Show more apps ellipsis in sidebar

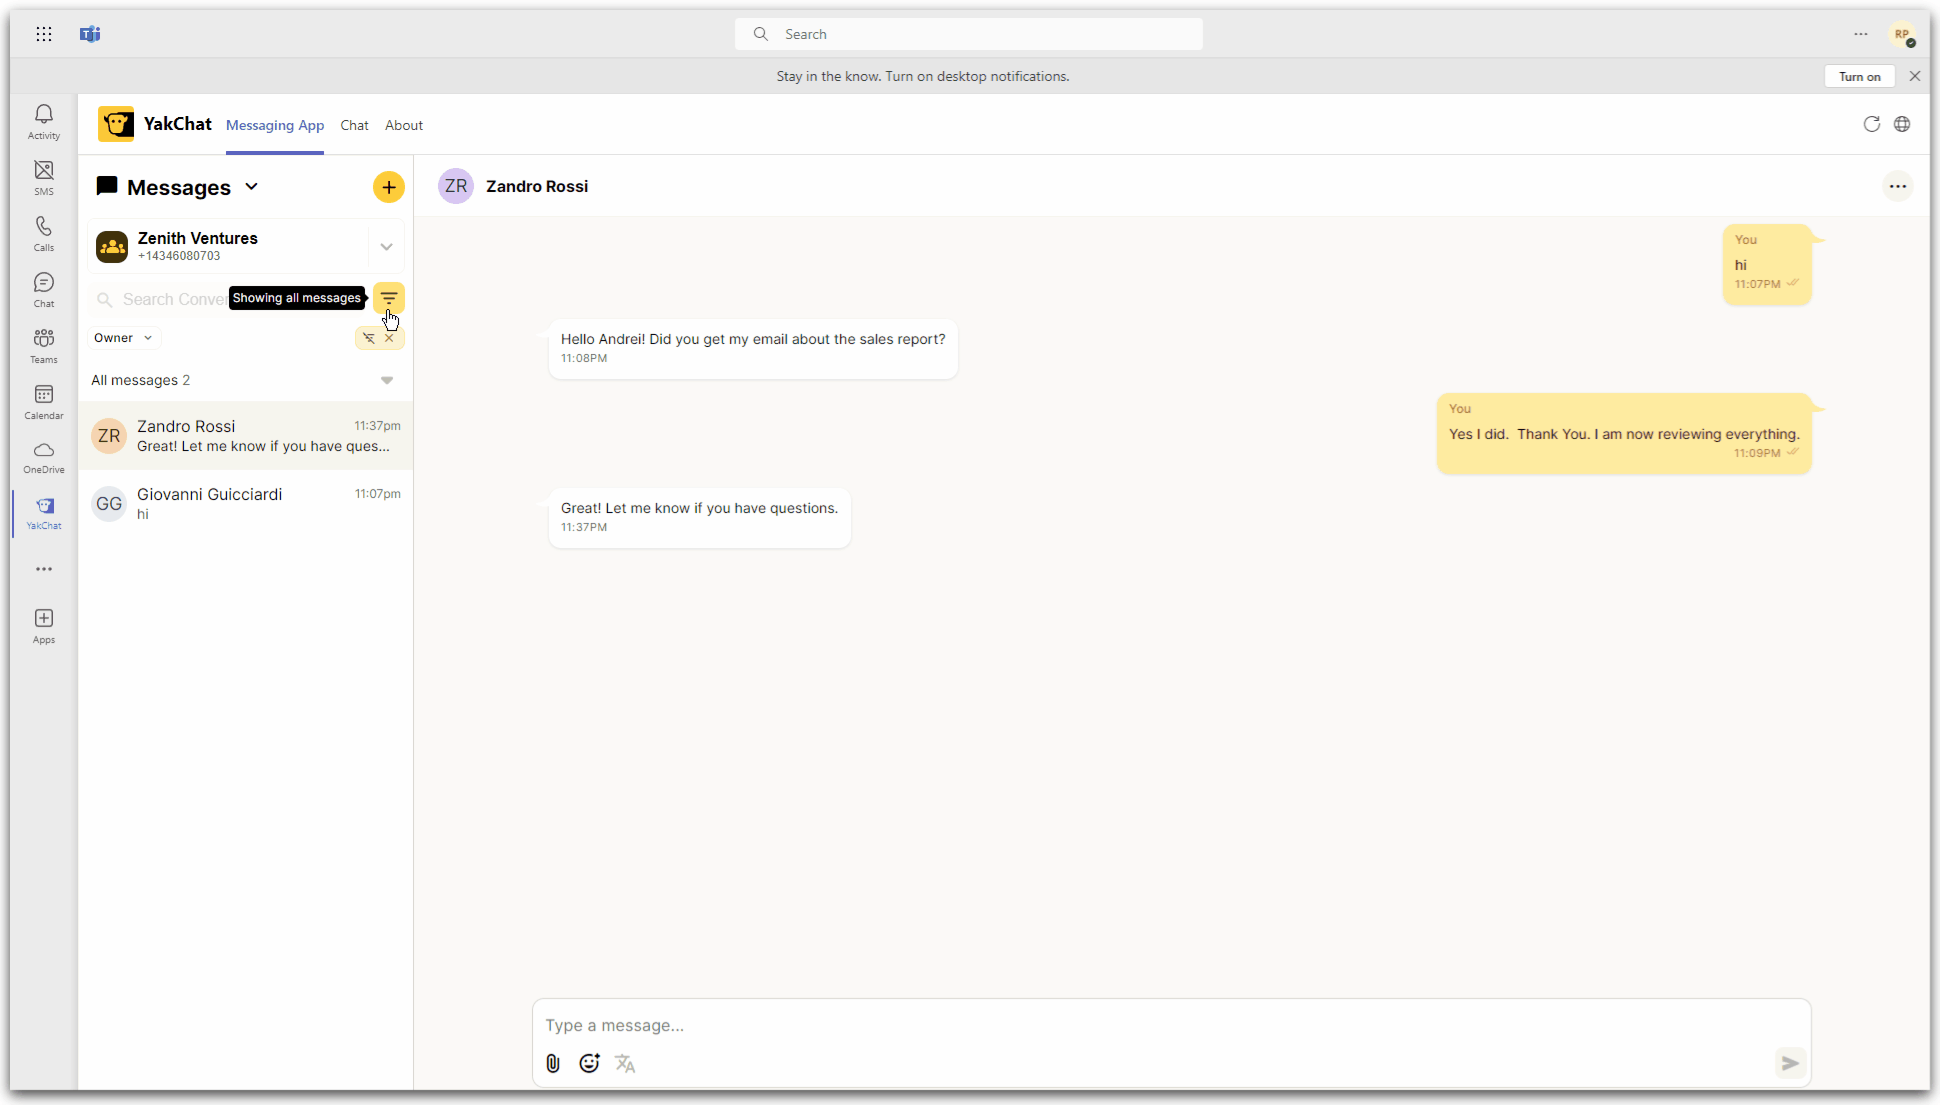tap(44, 569)
